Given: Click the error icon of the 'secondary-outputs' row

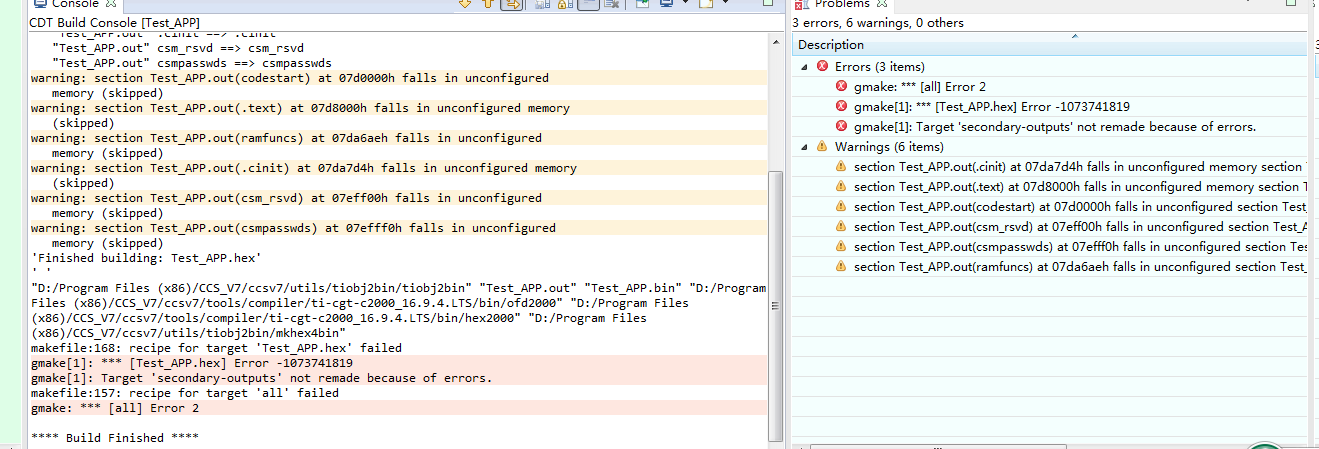Looking at the screenshot, I should (x=841, y=127).
